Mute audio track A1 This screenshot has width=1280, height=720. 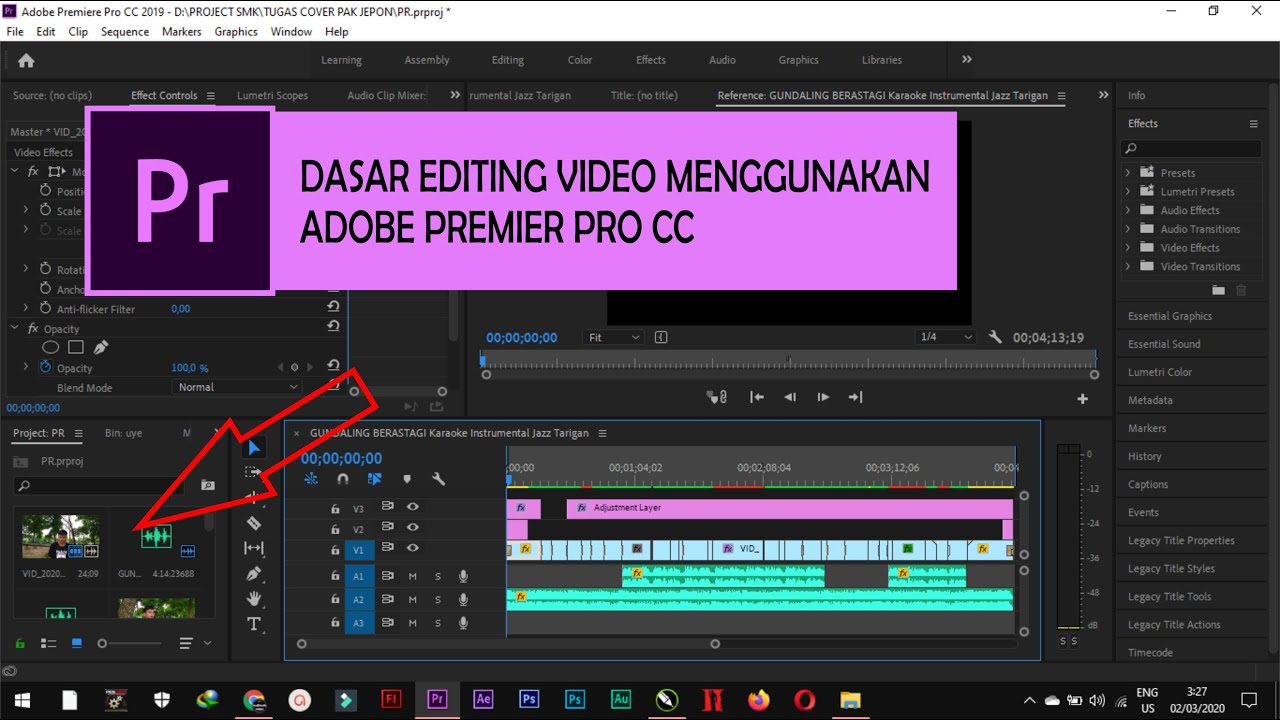pyautogui.click(x=412, y=576)
